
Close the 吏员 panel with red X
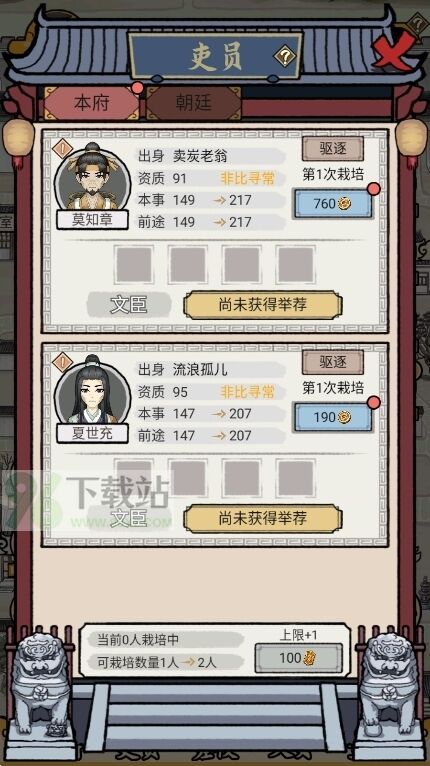(x=394, y=49)
